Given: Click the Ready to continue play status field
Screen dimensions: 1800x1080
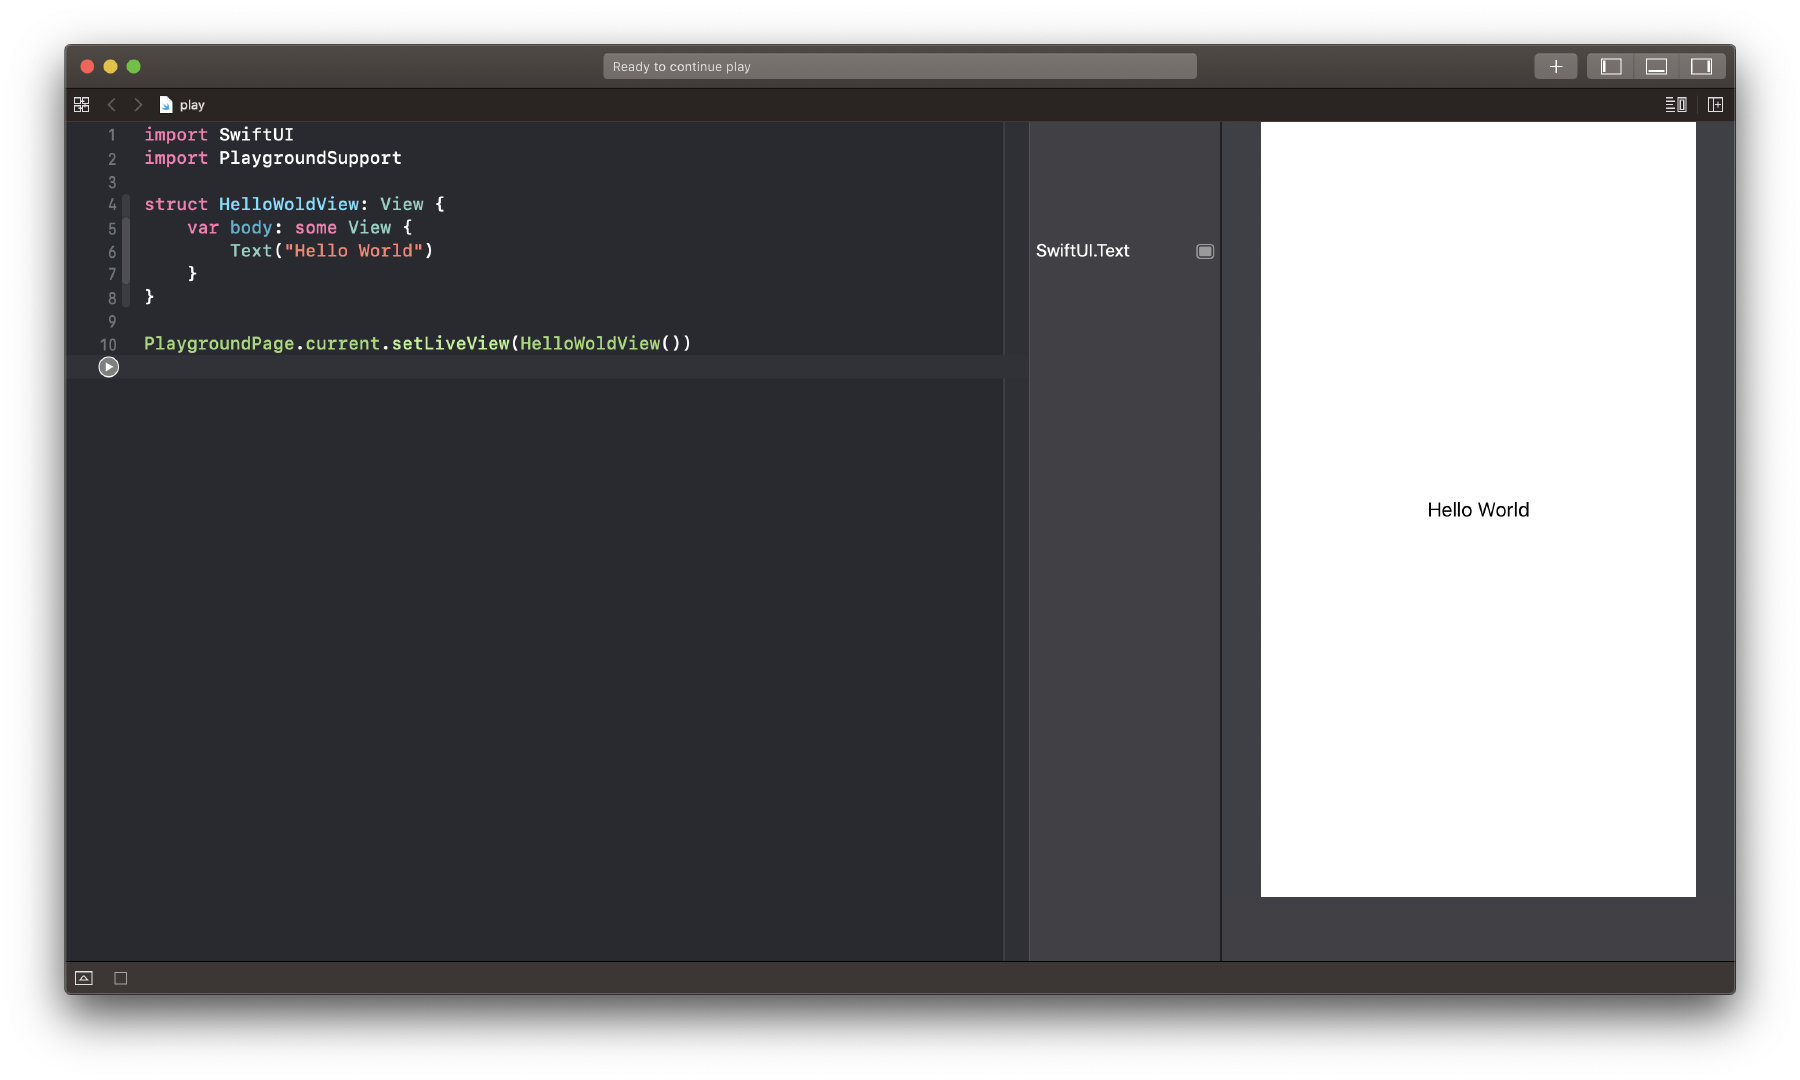Looking at the screenshot, I should pyautogui.click(x=900, y=66).
